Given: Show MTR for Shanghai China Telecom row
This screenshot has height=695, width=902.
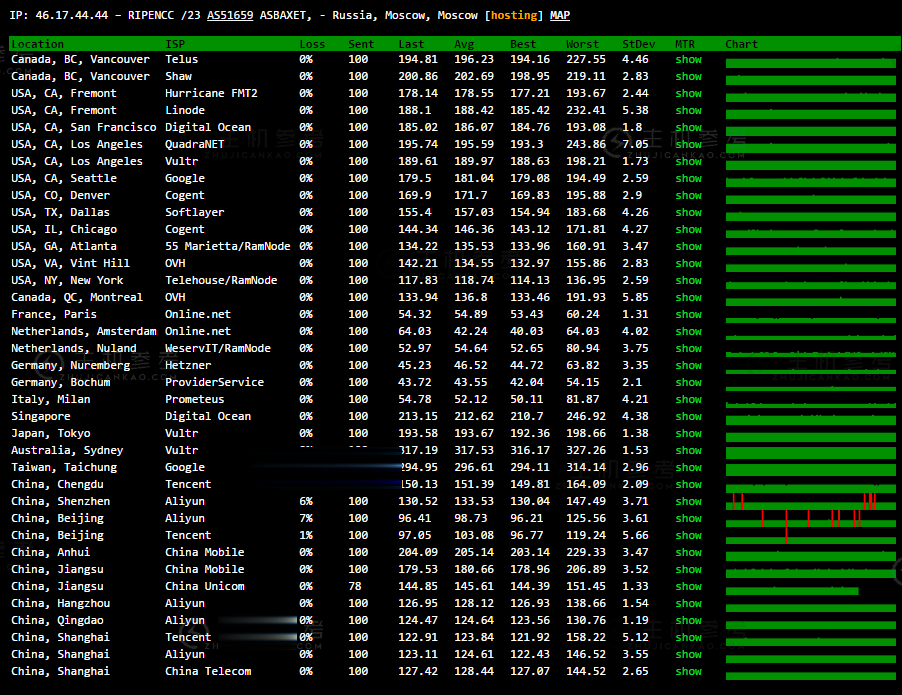Looking at the screenshot, I should click(x=689, y=671).
